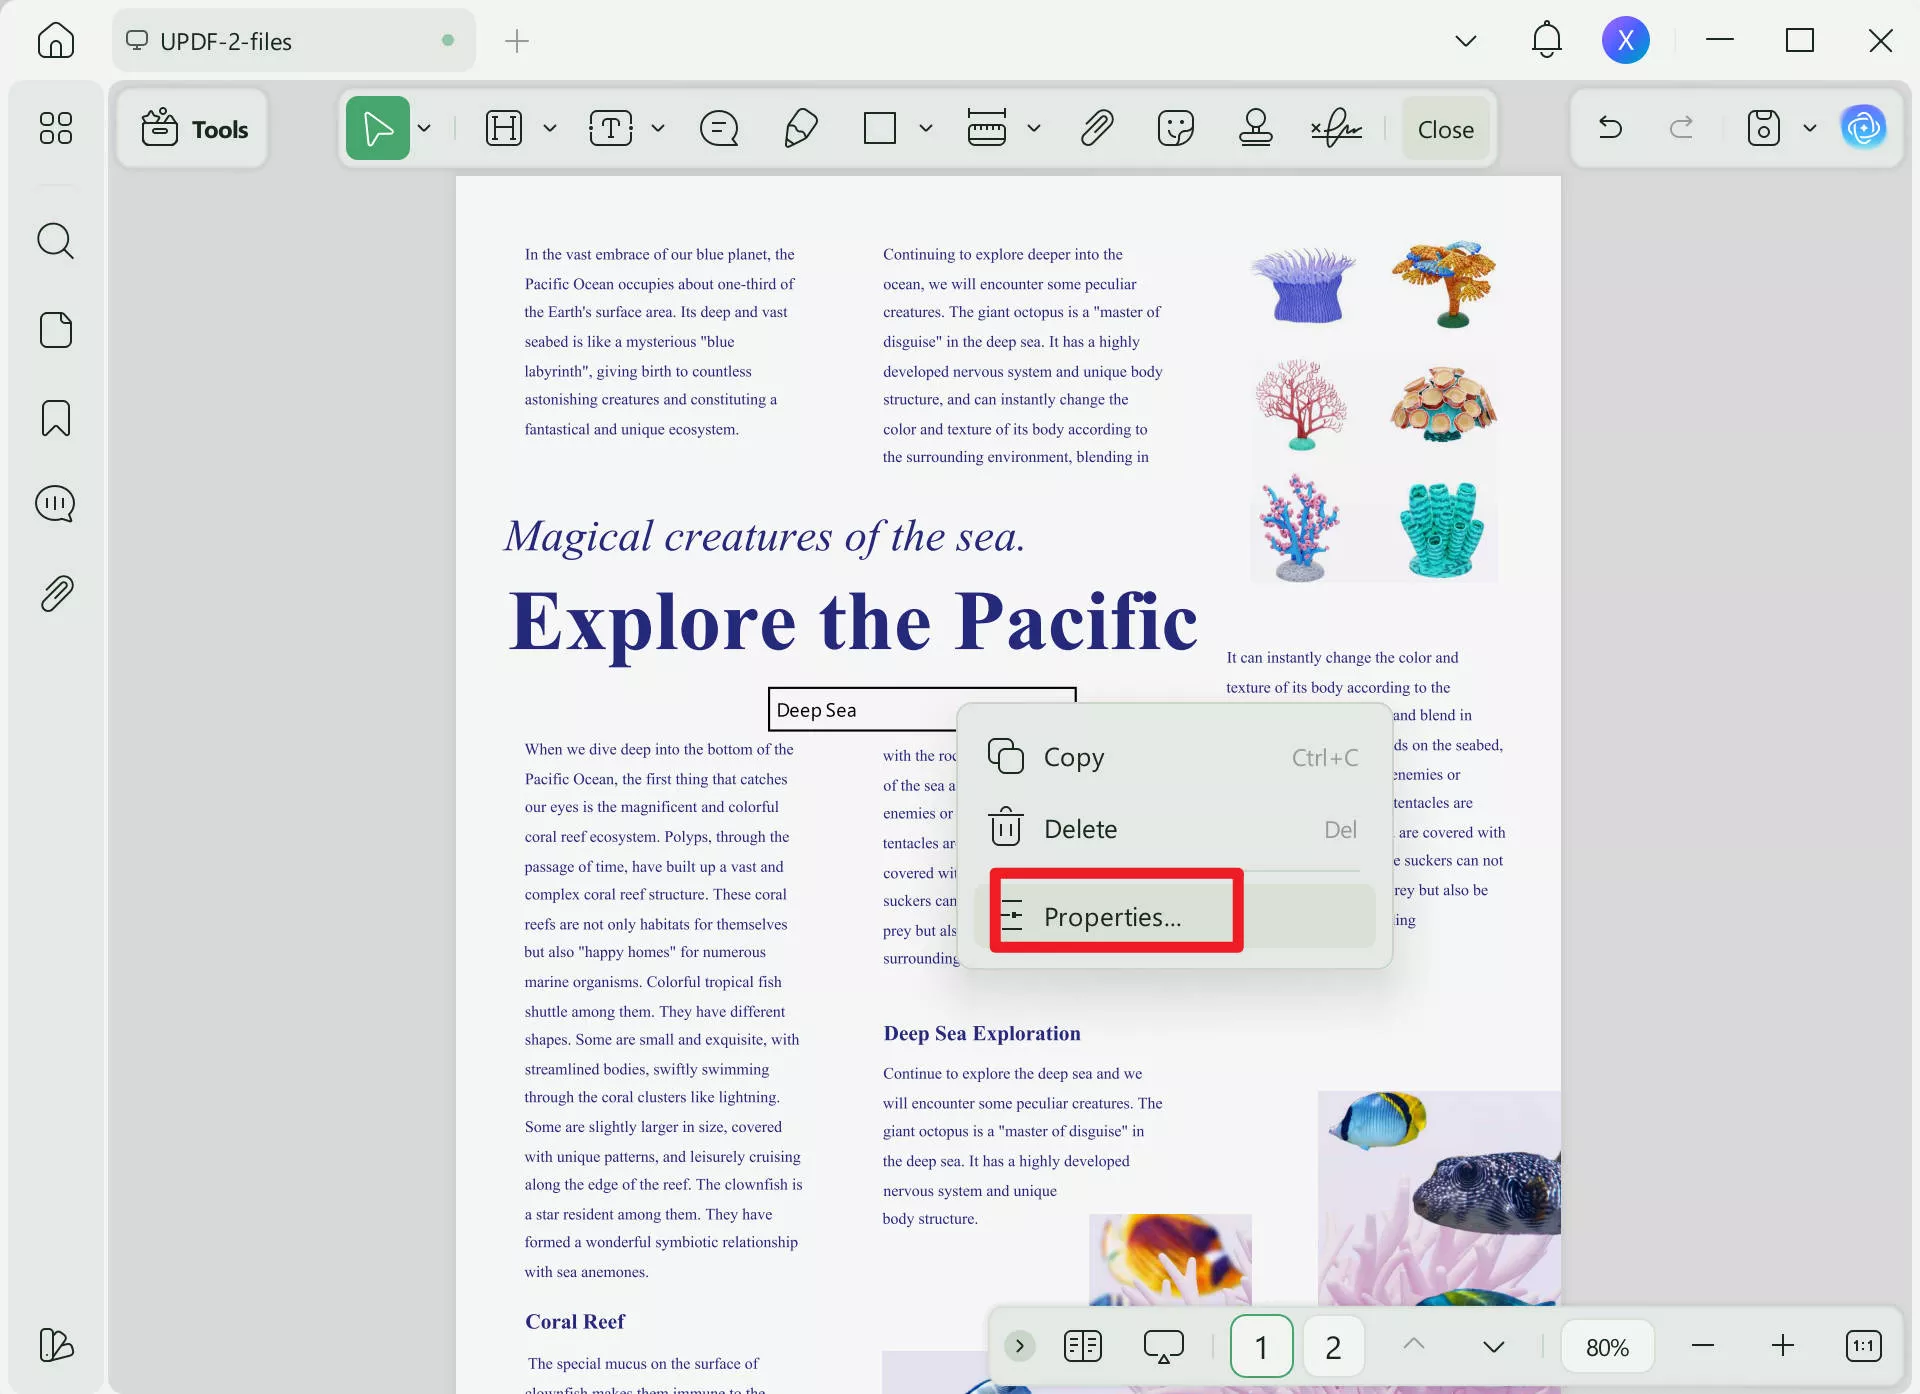
Task: Select the stamp tool
Action: [1255, 128]
